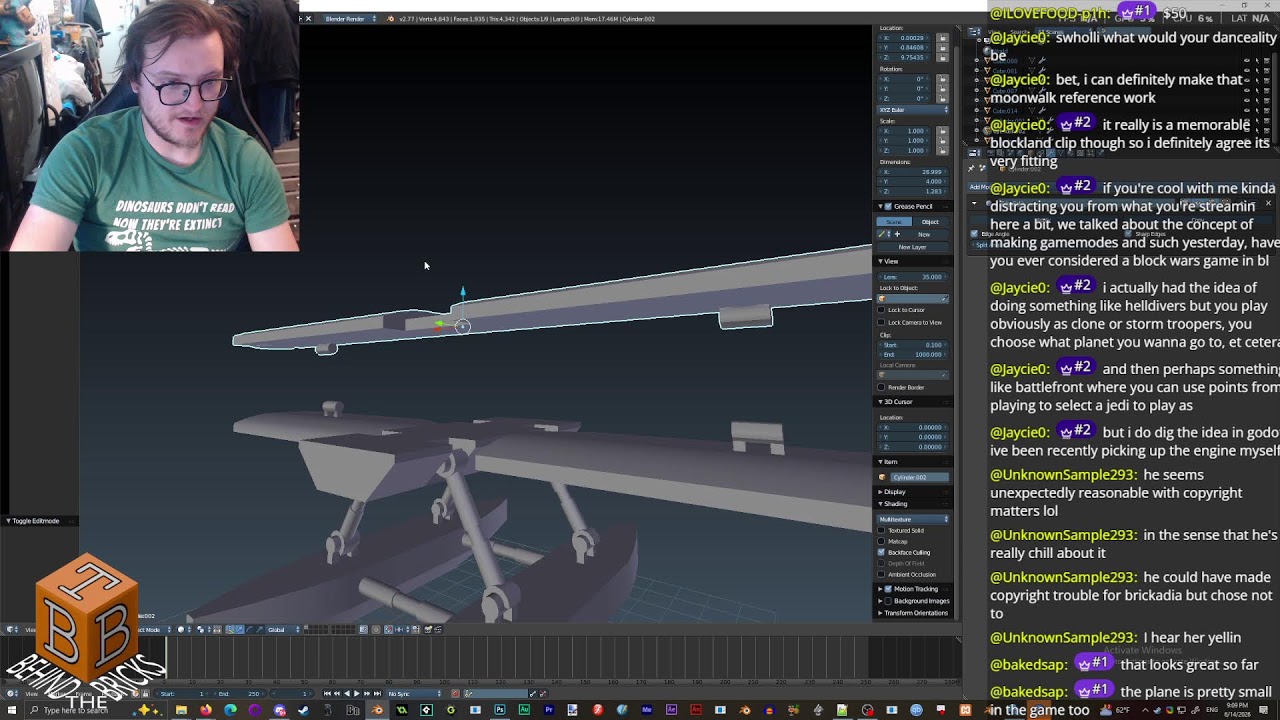This screenshot has width=1280, height=720.
Task: Switch Grease Pencil source to Object tab
Action: (x=931, y=222)
